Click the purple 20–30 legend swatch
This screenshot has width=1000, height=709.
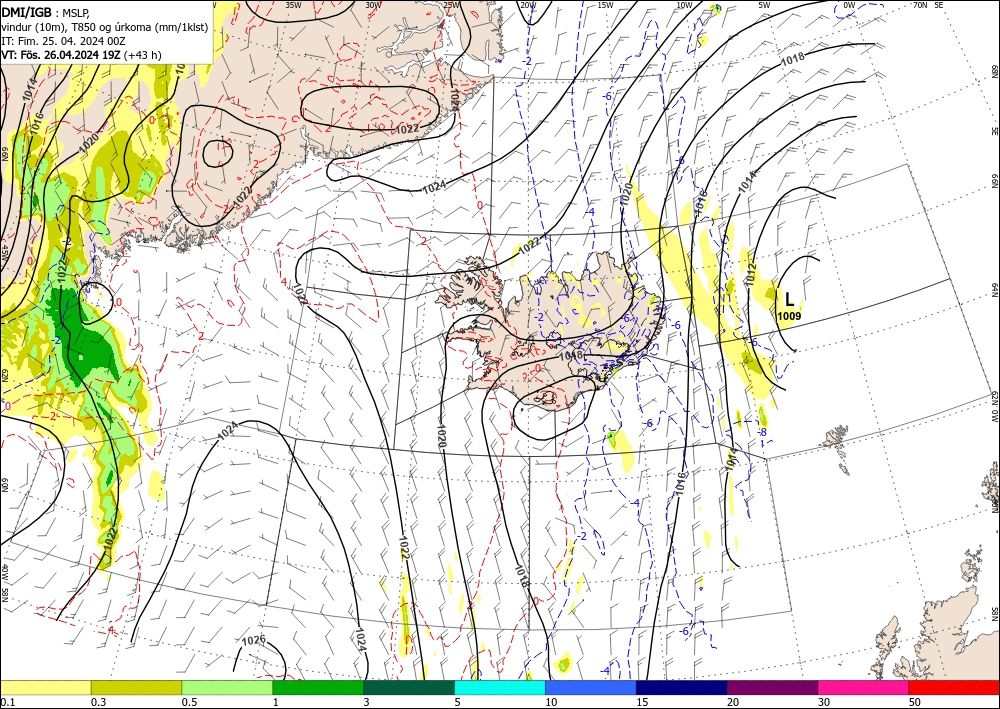pyautogui.click(x=772, y=687)
